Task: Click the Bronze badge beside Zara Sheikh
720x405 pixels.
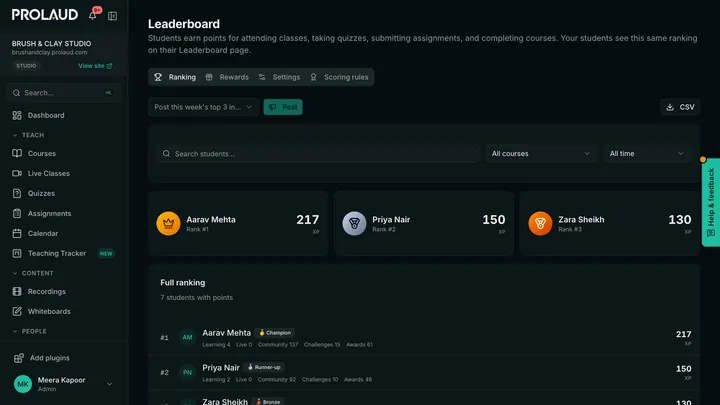Action: click(x=268, y=402)
